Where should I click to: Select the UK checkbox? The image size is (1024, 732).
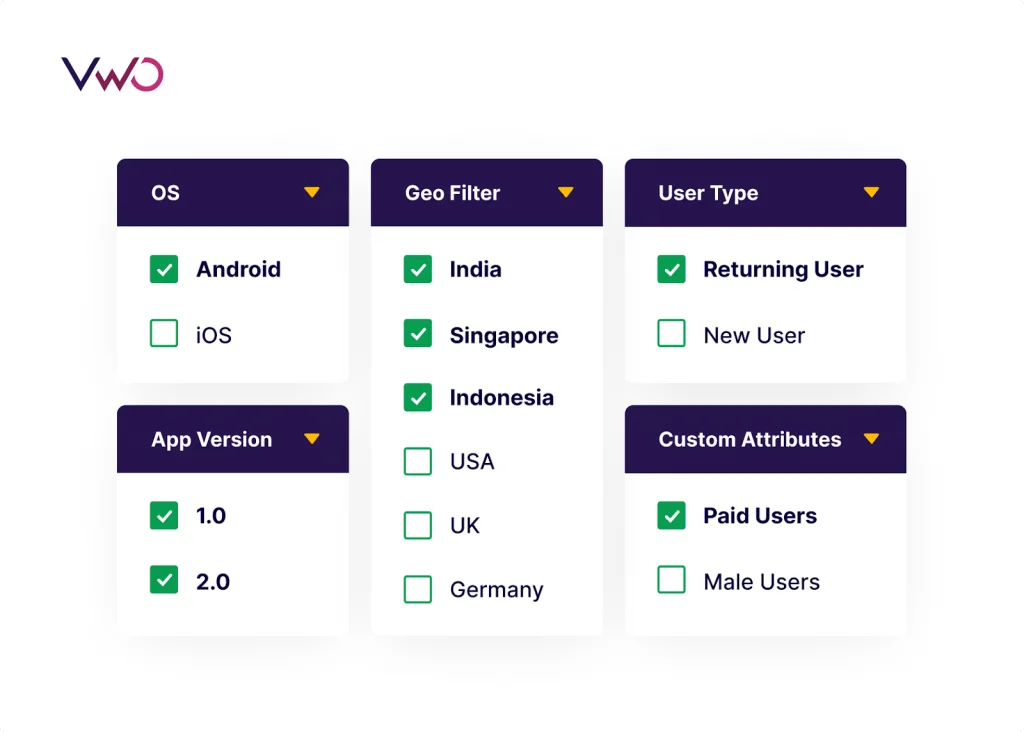click(x=418, y=525)
